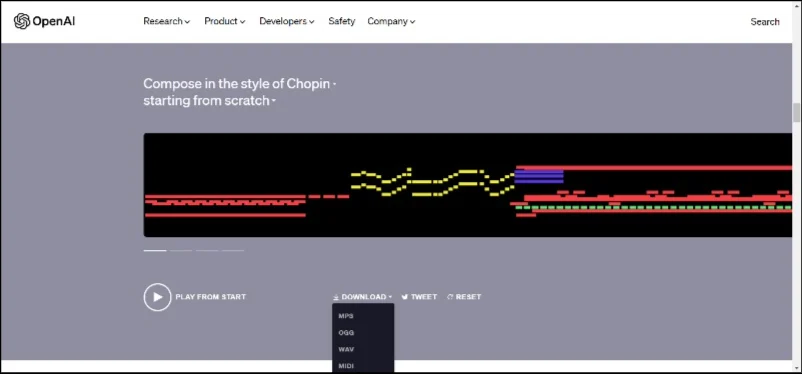Select the fourth progress segment under visualizer

click(233, 251)
